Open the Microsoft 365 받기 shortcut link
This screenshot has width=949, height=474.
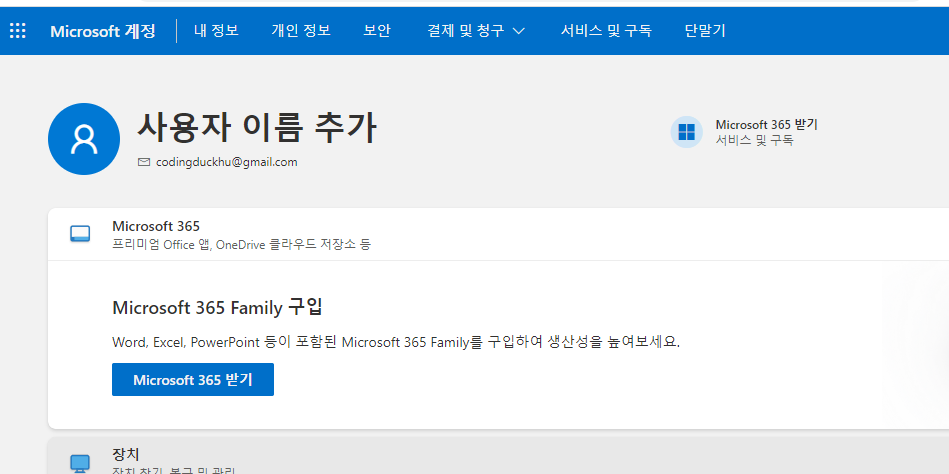tap(766, 125)
